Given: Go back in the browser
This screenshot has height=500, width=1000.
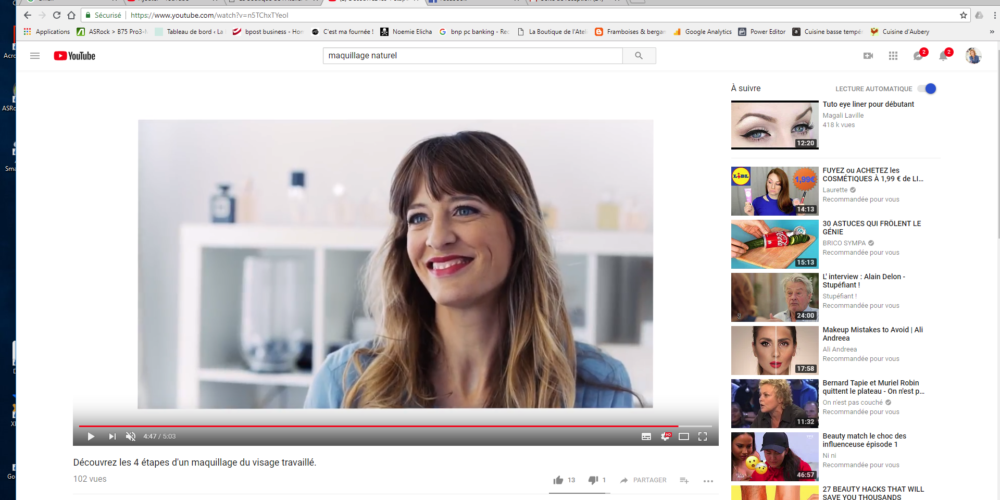Looking at the screenshot, I should [27, 15].
